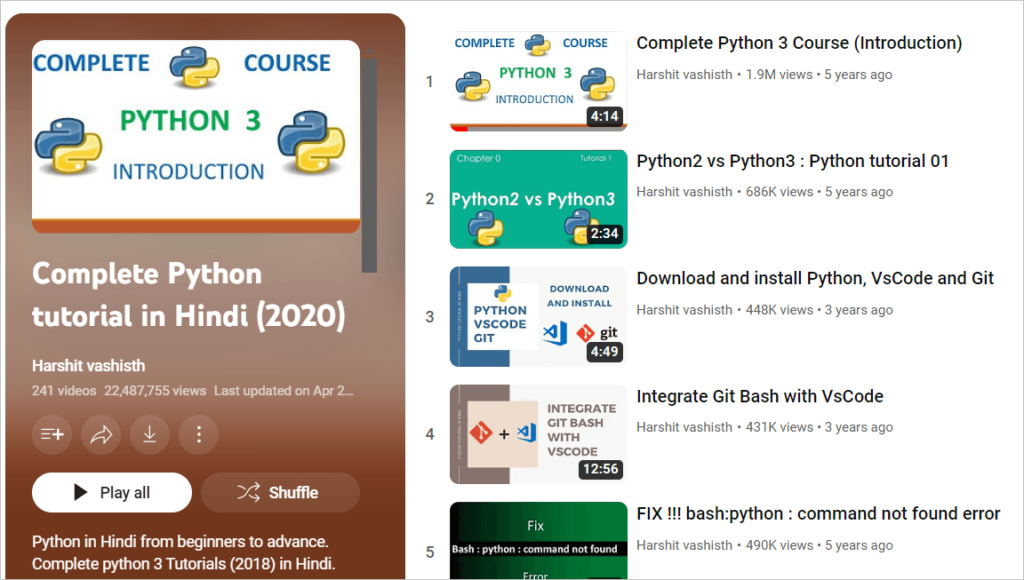Share the playlist

[x=100, y=434]
